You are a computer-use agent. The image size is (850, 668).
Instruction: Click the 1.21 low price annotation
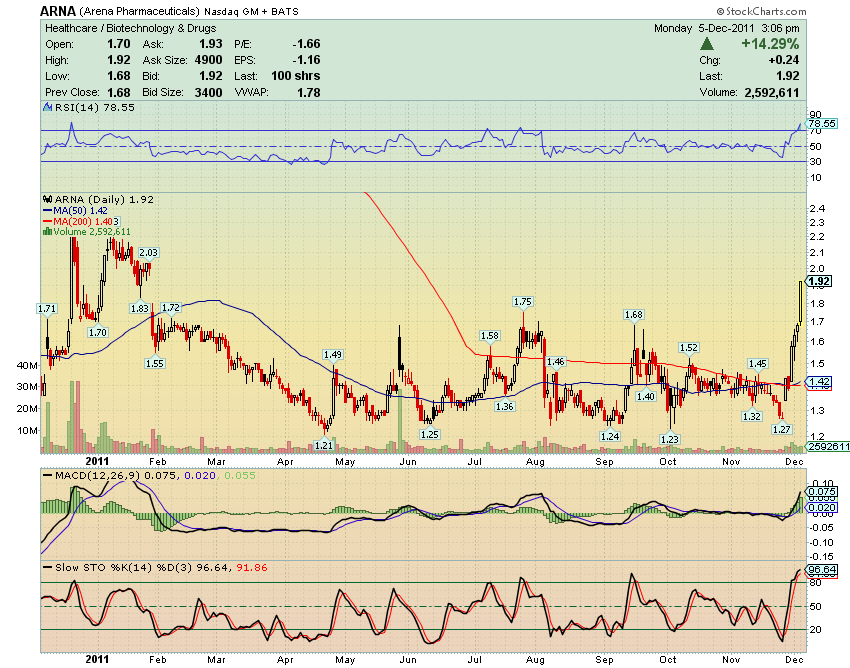pyautogui.click(x=324, y=445)
